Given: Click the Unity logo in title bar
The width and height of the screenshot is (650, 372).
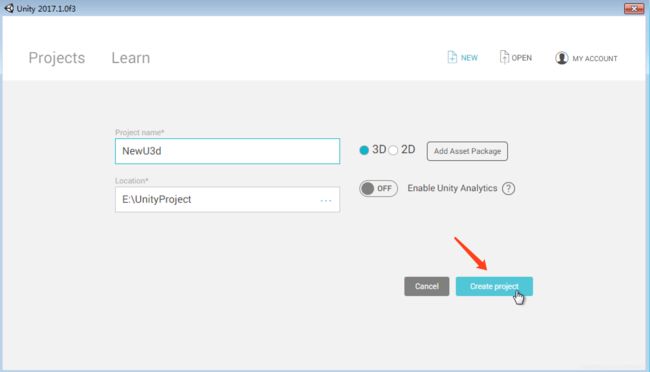Looking at the screenshot, I should point(9,8).
